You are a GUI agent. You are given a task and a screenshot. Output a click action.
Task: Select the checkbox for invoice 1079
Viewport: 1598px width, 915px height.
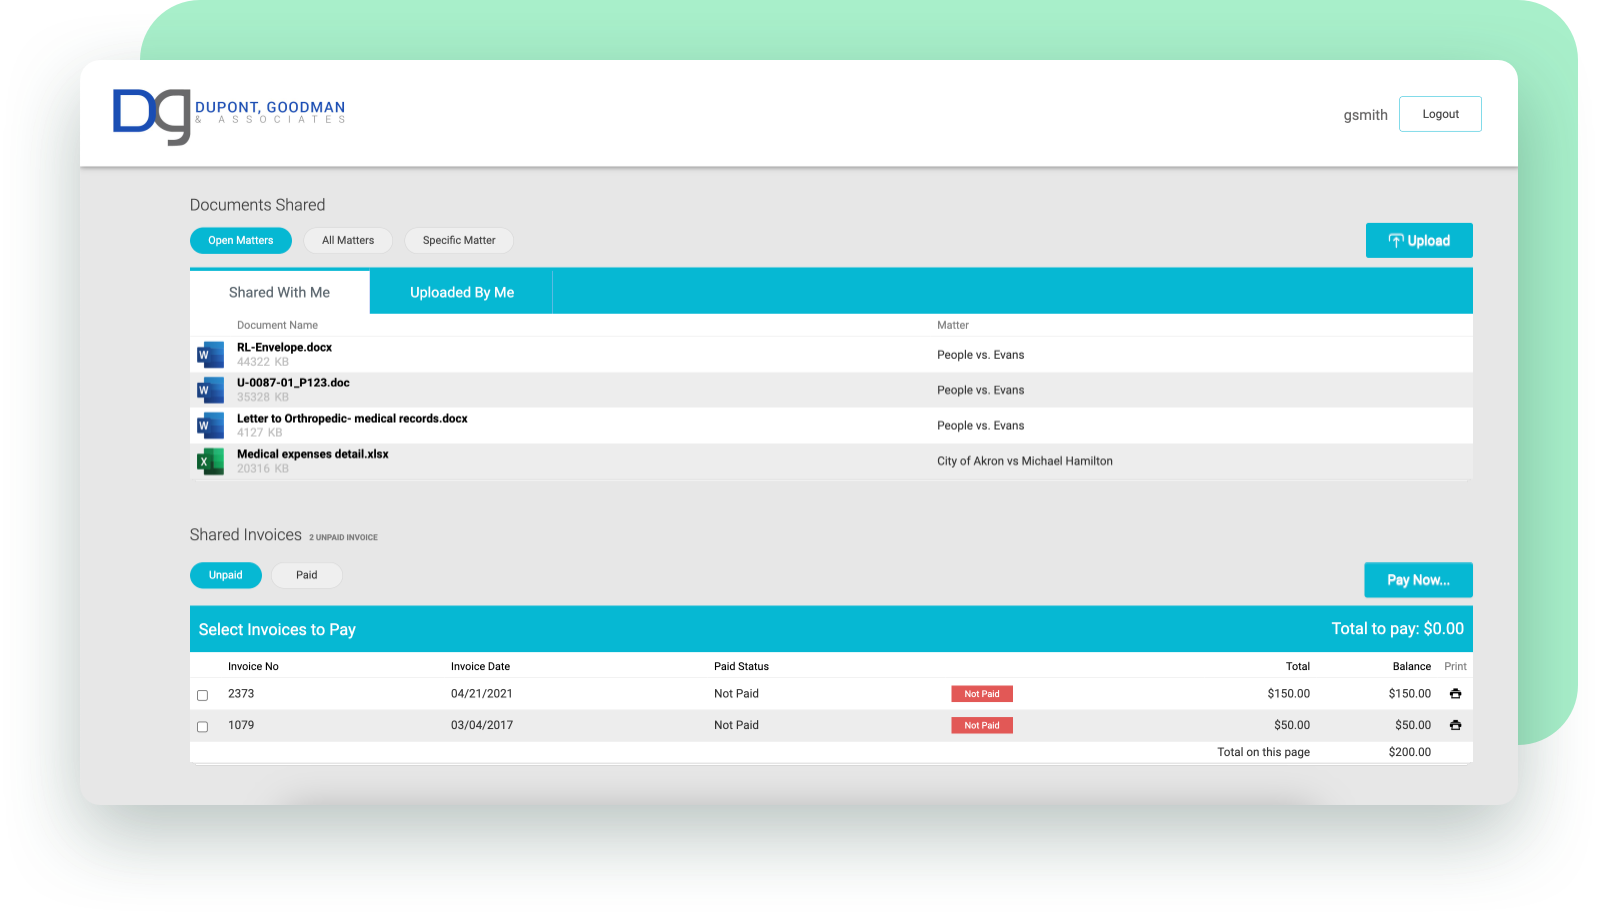pos(202,727)
